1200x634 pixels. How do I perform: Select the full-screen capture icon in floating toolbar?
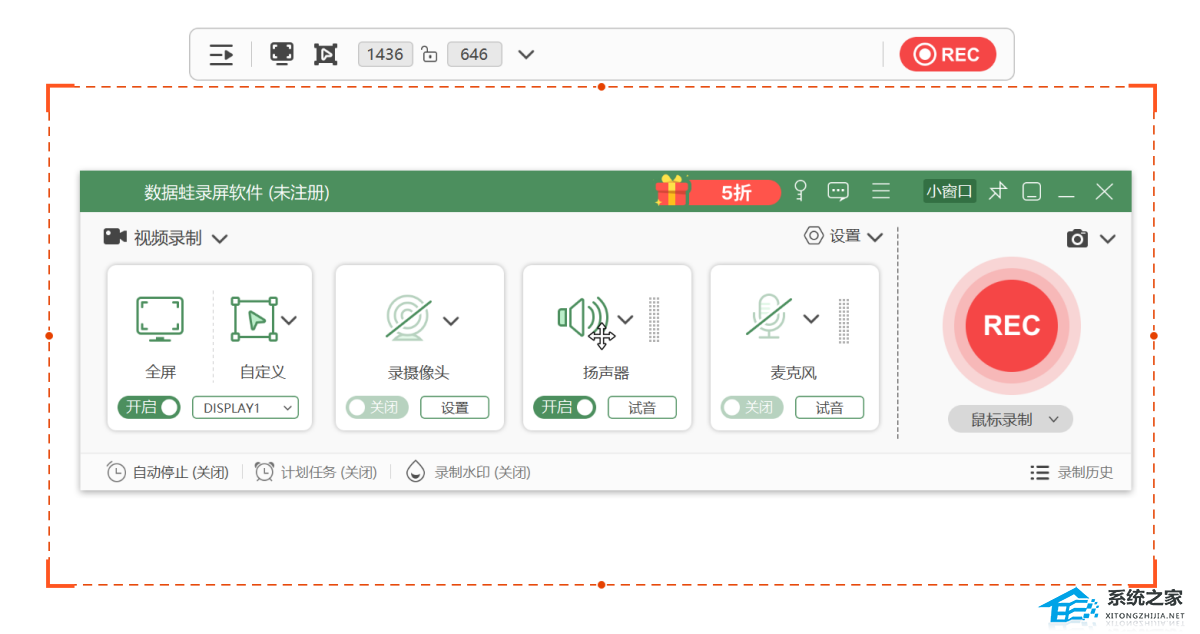(282, 54)
